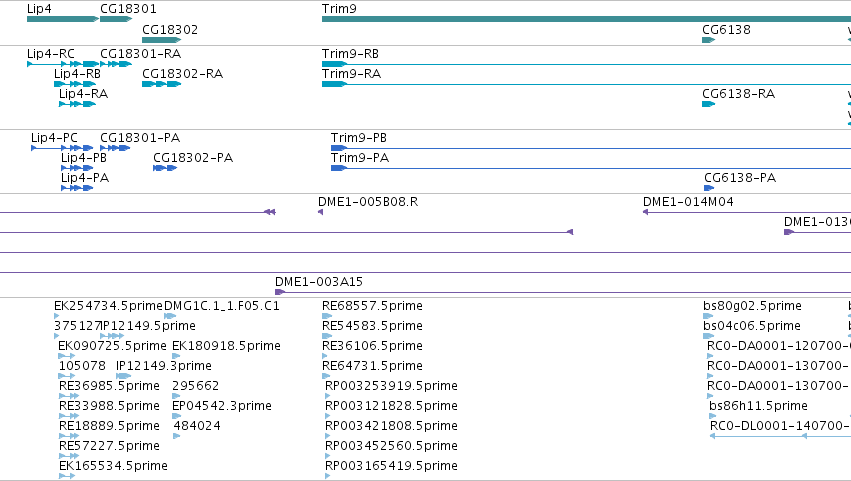Select the DME1-005B08.R clone
851x481 pixels.
321,212
